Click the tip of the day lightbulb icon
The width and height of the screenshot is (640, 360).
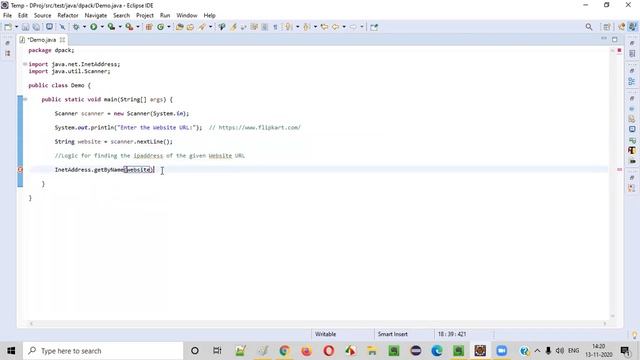click(x=634, y=335)
